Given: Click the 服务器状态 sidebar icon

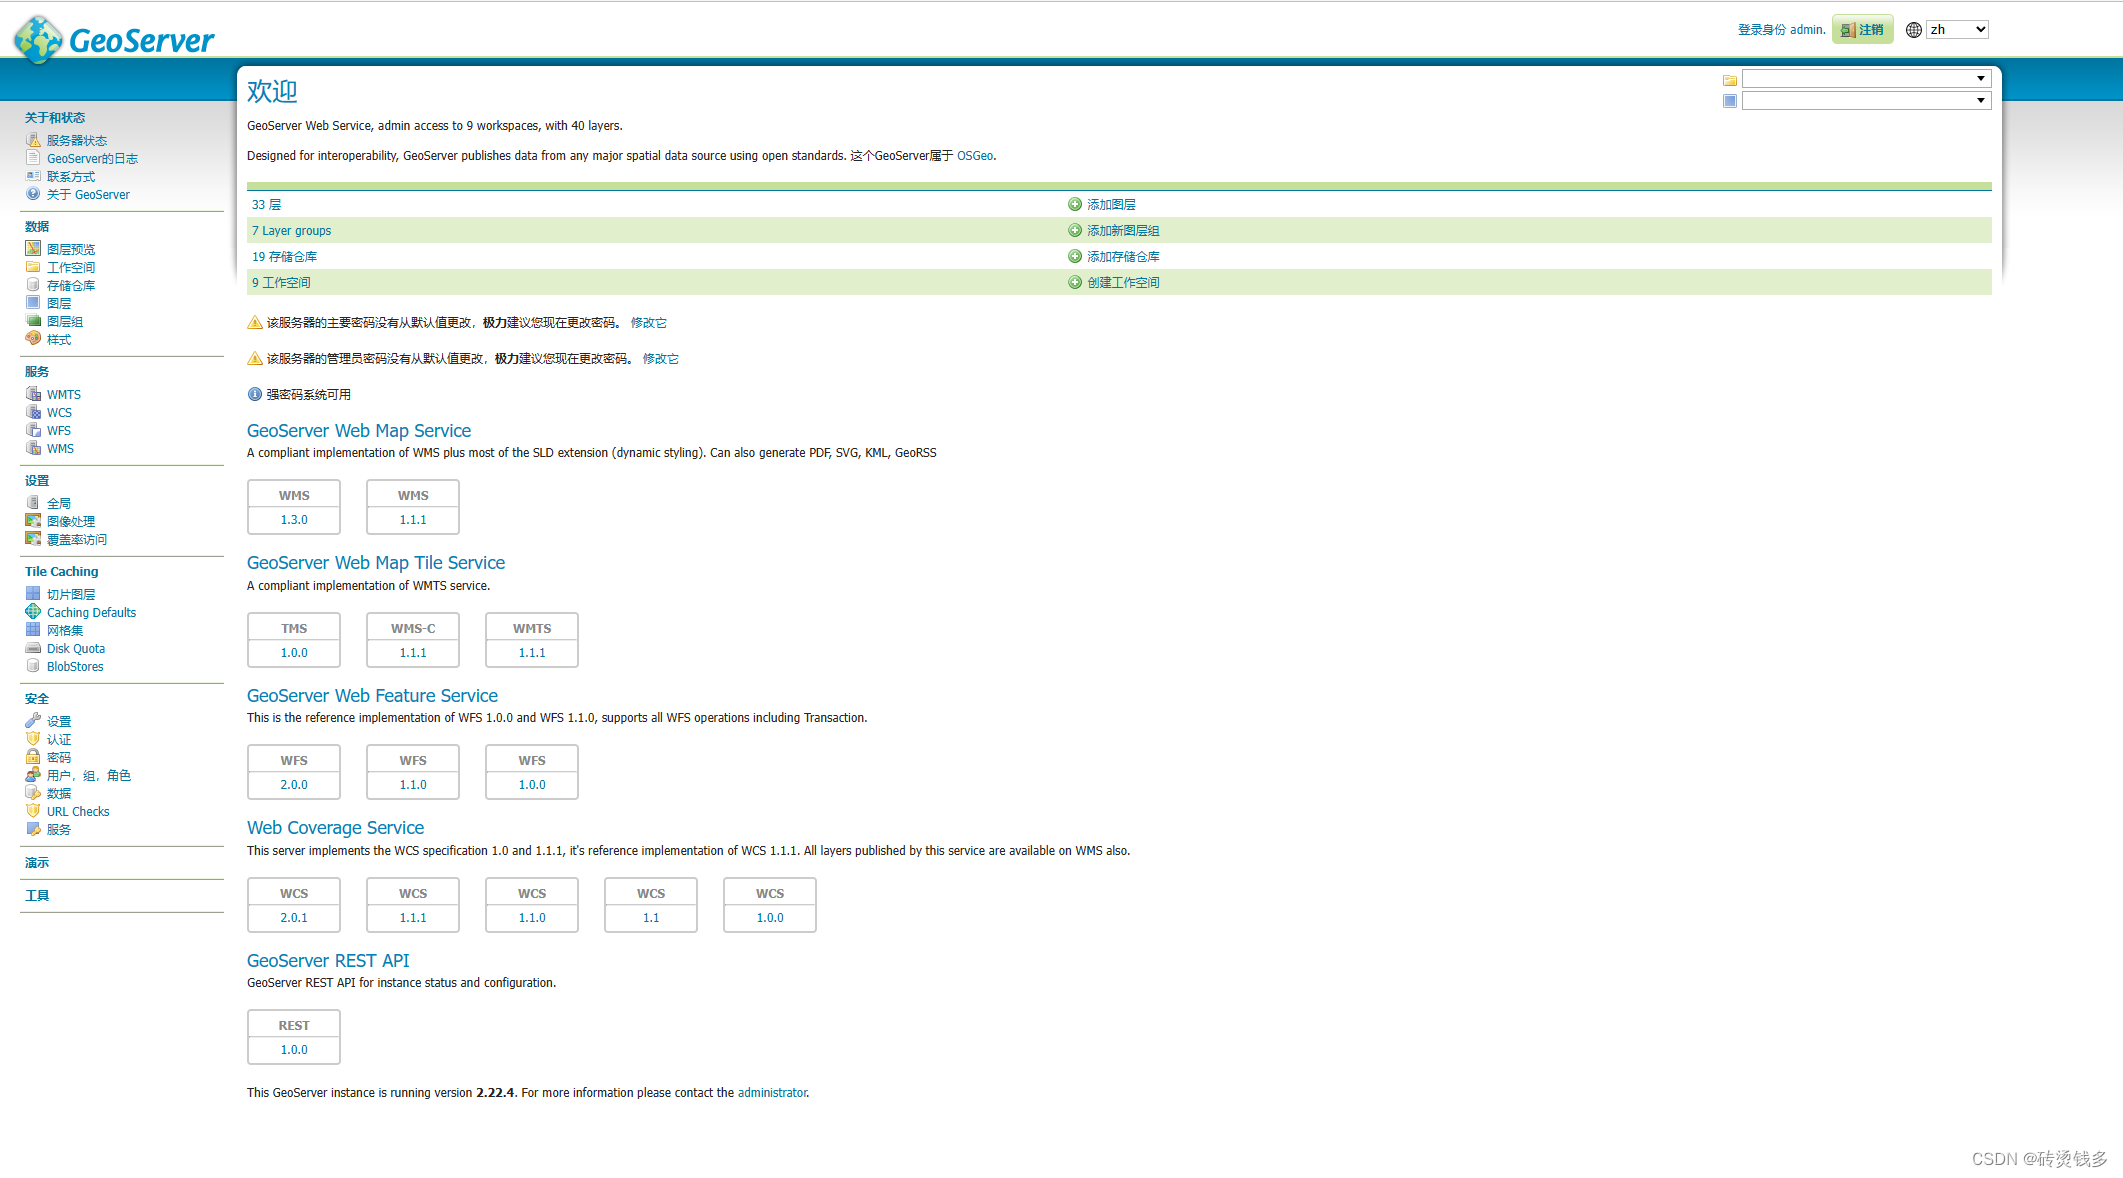Looking at the screenshot, I should coord(33,140).
